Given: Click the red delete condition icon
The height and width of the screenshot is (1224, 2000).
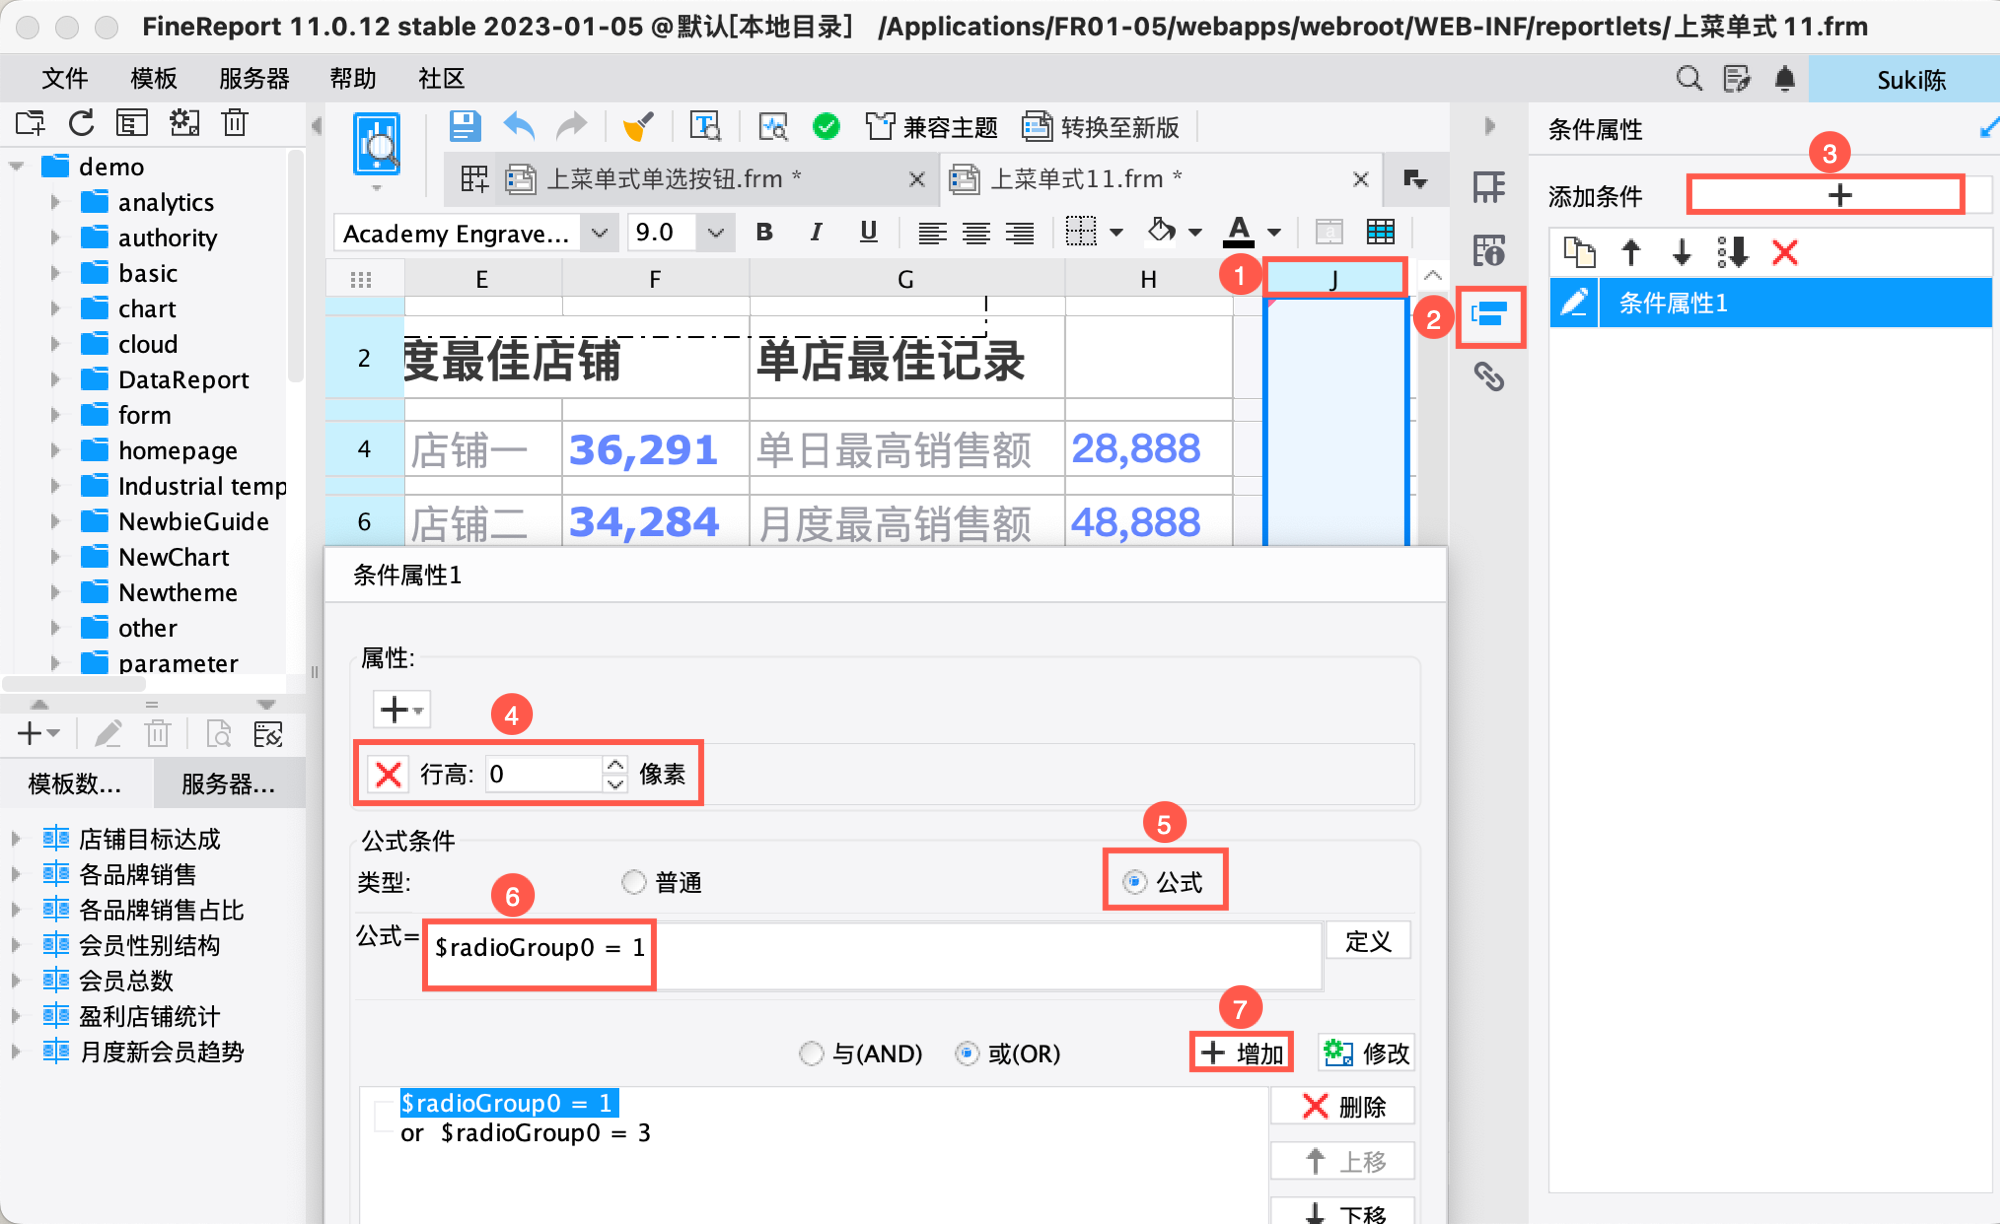Looking at the screenshot, I should pos(1785,252).
